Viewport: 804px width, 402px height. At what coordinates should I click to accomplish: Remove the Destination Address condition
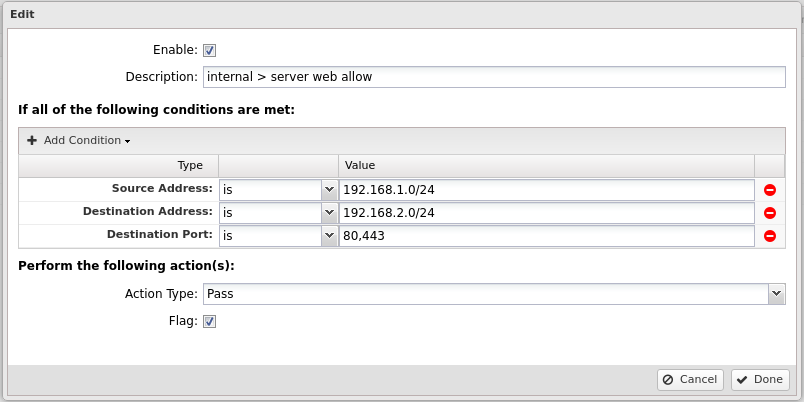tap(770, 213)
